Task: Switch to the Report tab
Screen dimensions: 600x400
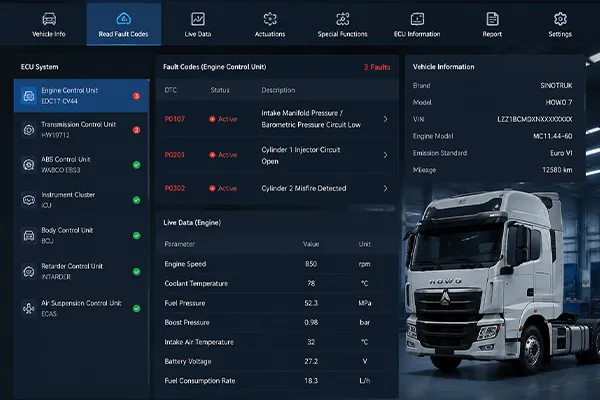Action: coord(492,25)
